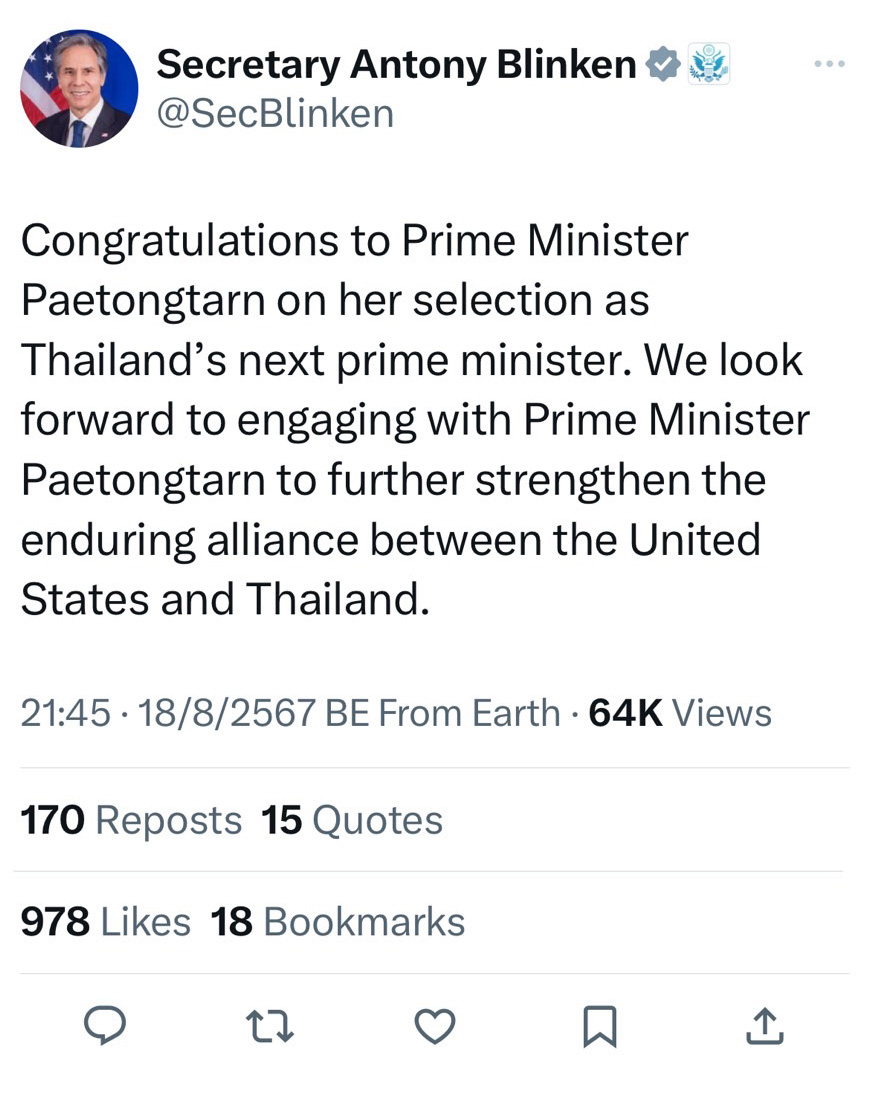
Task: Click the congratulations tweet body text
Action: tap(415, 420)
